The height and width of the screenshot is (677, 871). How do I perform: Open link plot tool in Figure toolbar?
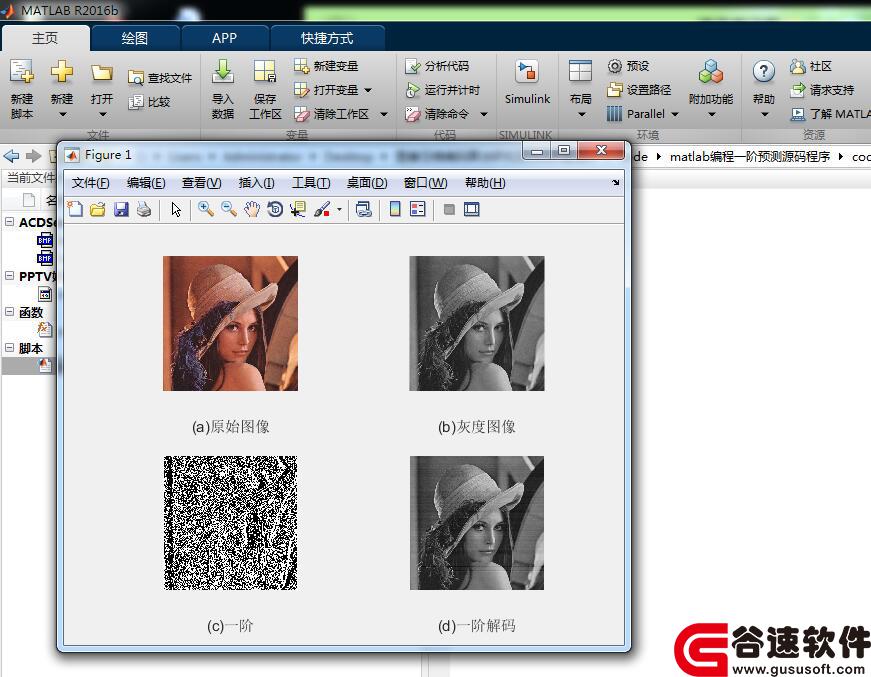[363, 209]
